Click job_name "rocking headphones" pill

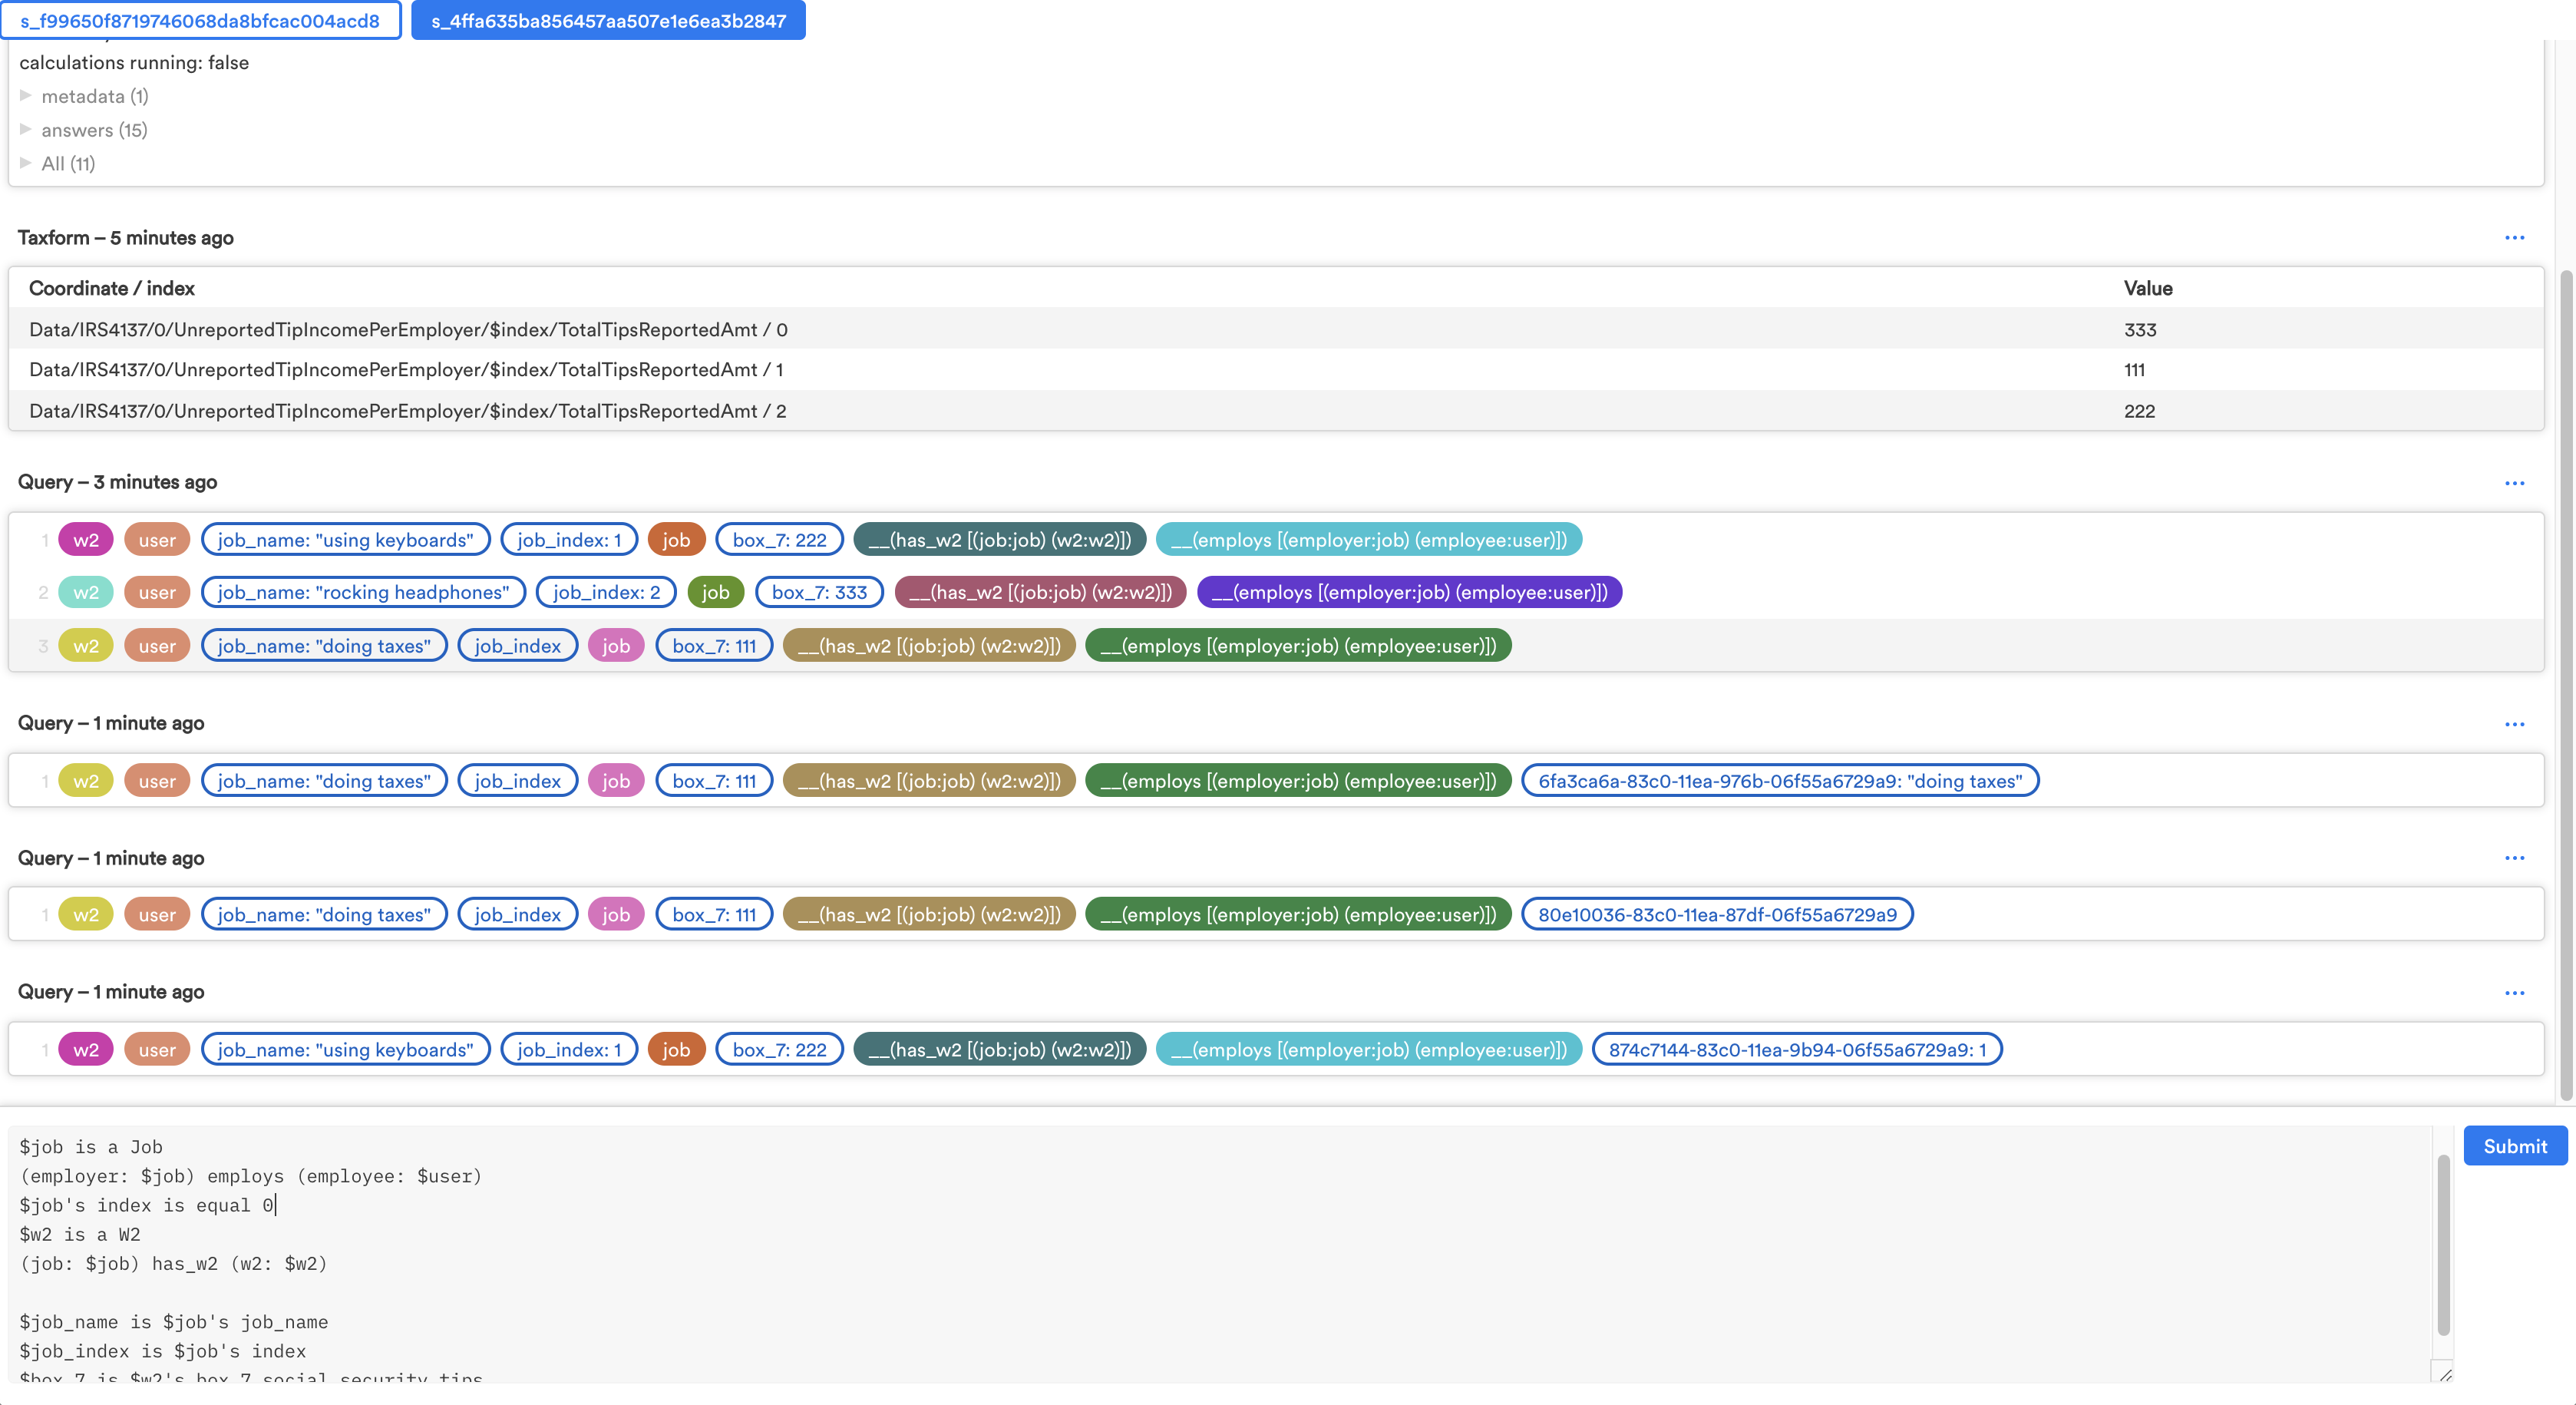point(363,592)
